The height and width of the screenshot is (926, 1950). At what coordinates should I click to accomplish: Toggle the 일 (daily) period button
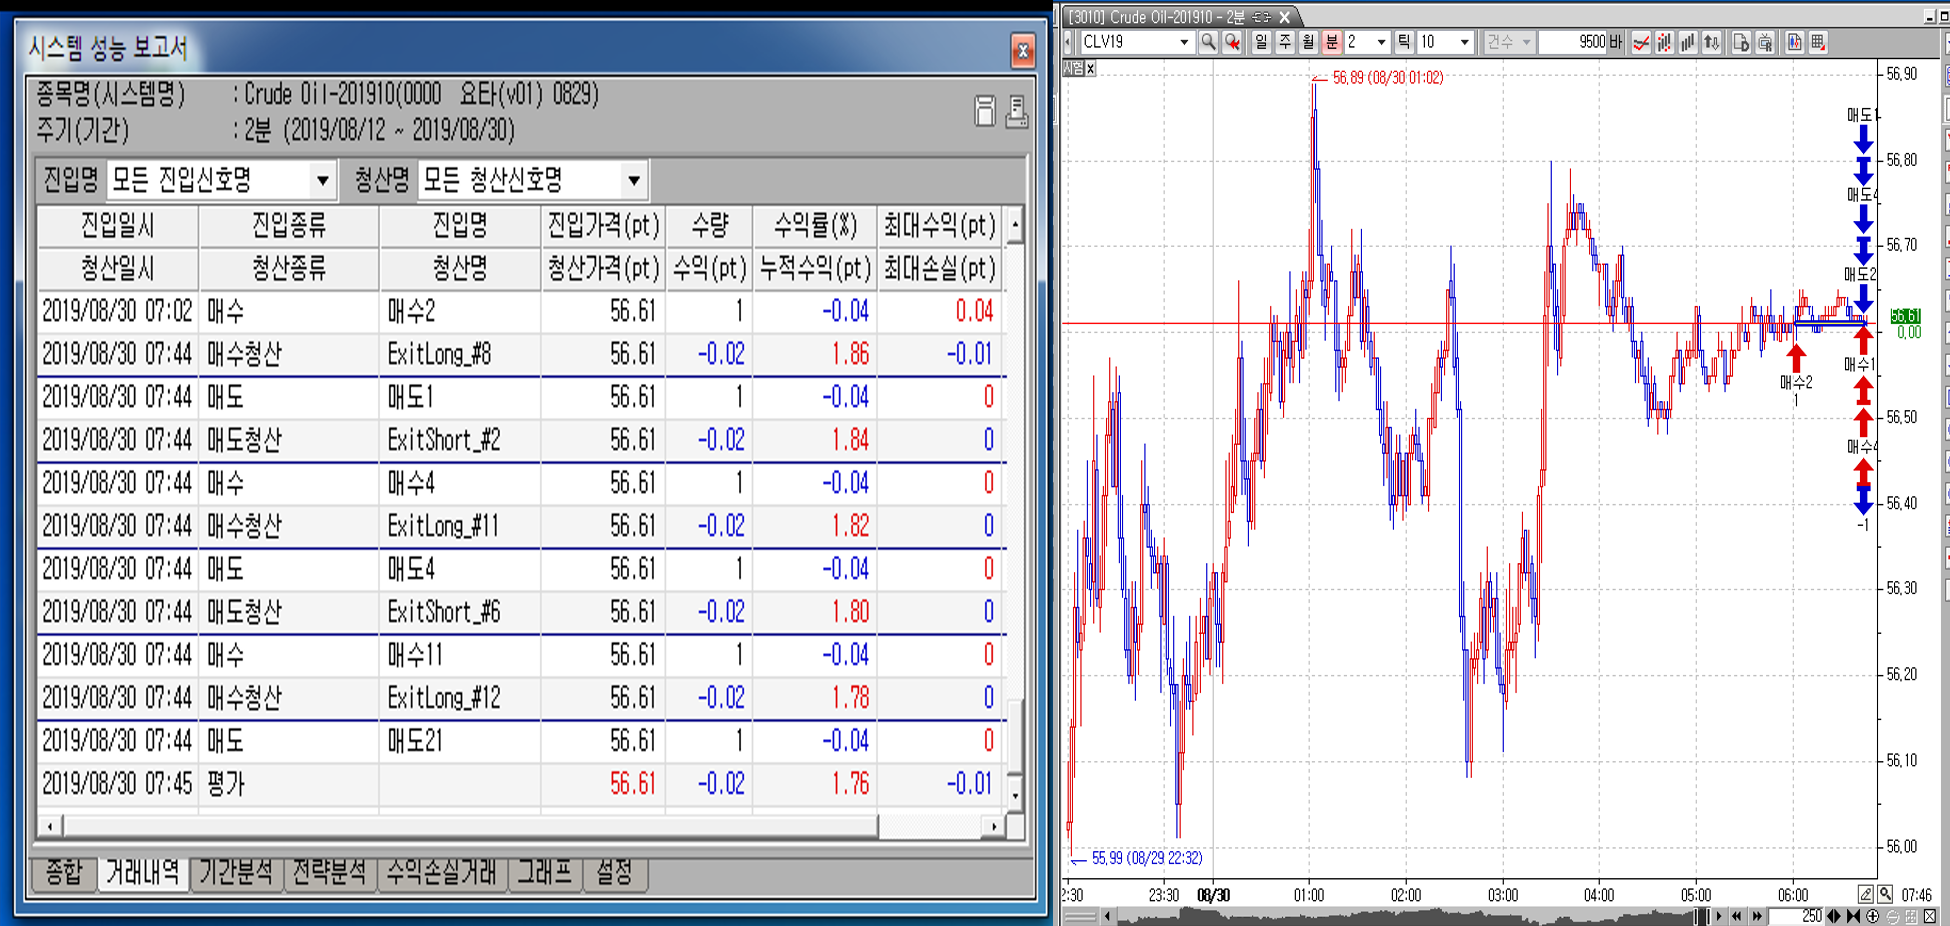1260,42
